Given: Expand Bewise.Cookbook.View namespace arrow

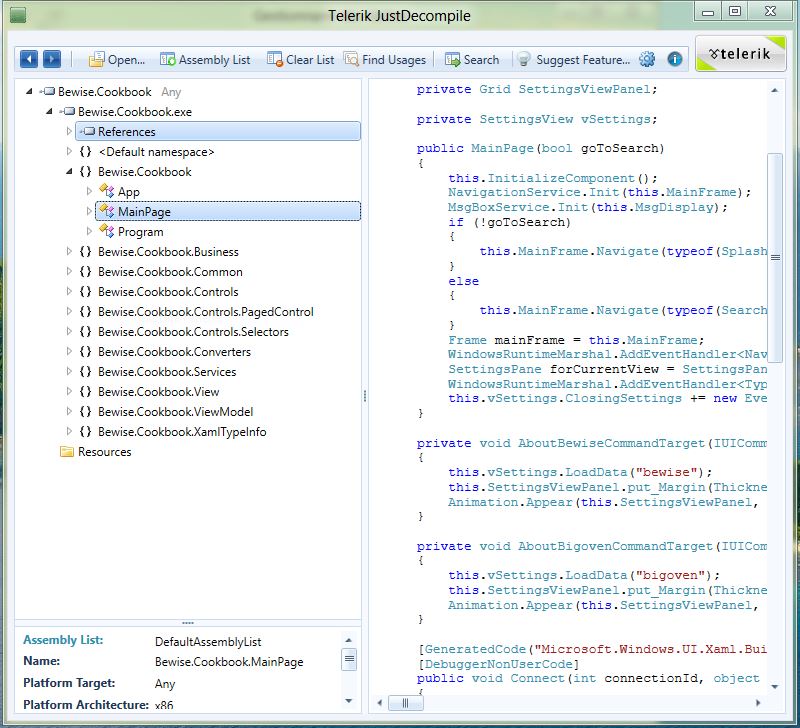Looking at the screenshot, I should 69,391.
